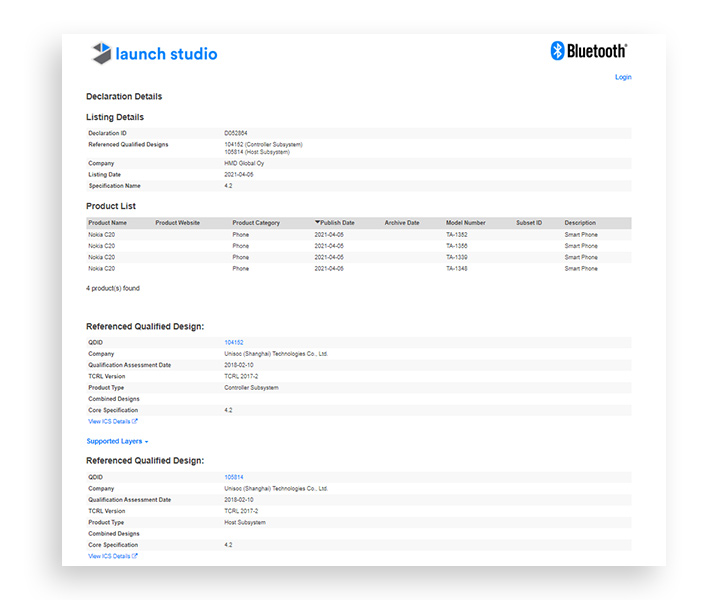Image resolution: width=728 pixels, height=600 pixels.
Task: Click the launch studio title text
Action: tap(166, 54)
